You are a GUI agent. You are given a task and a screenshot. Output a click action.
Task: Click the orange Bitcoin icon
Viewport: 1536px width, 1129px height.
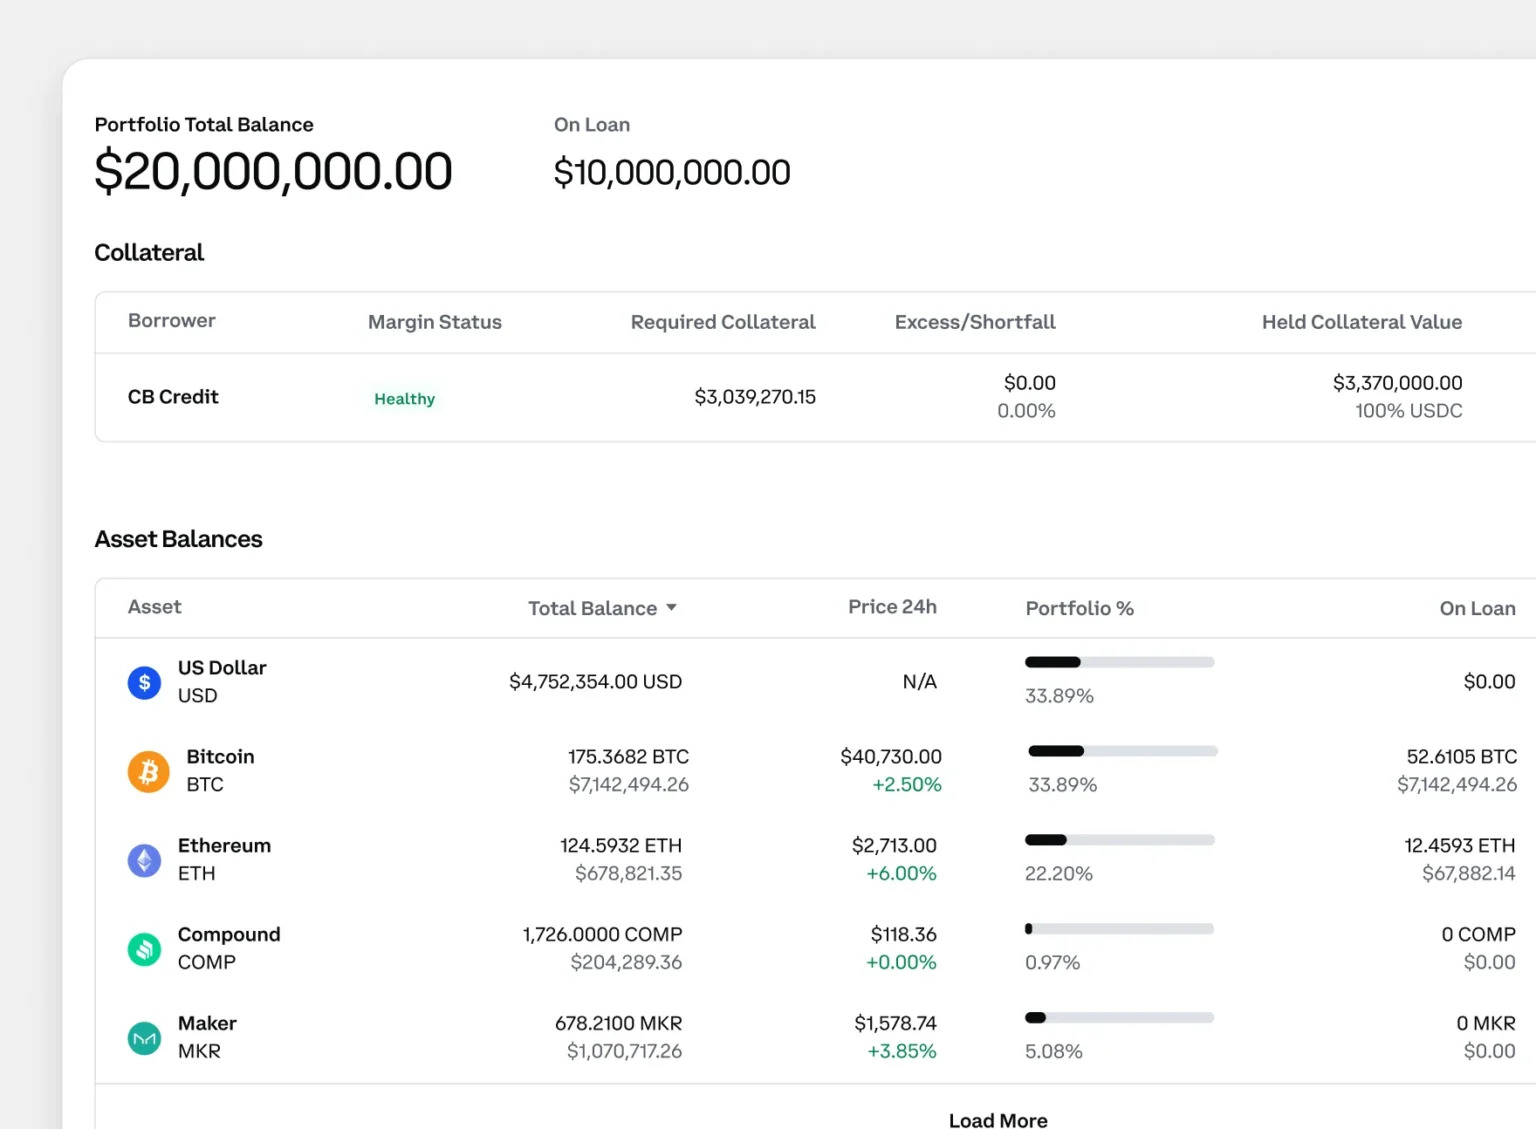pyautogui.click(x=148, y=772)
